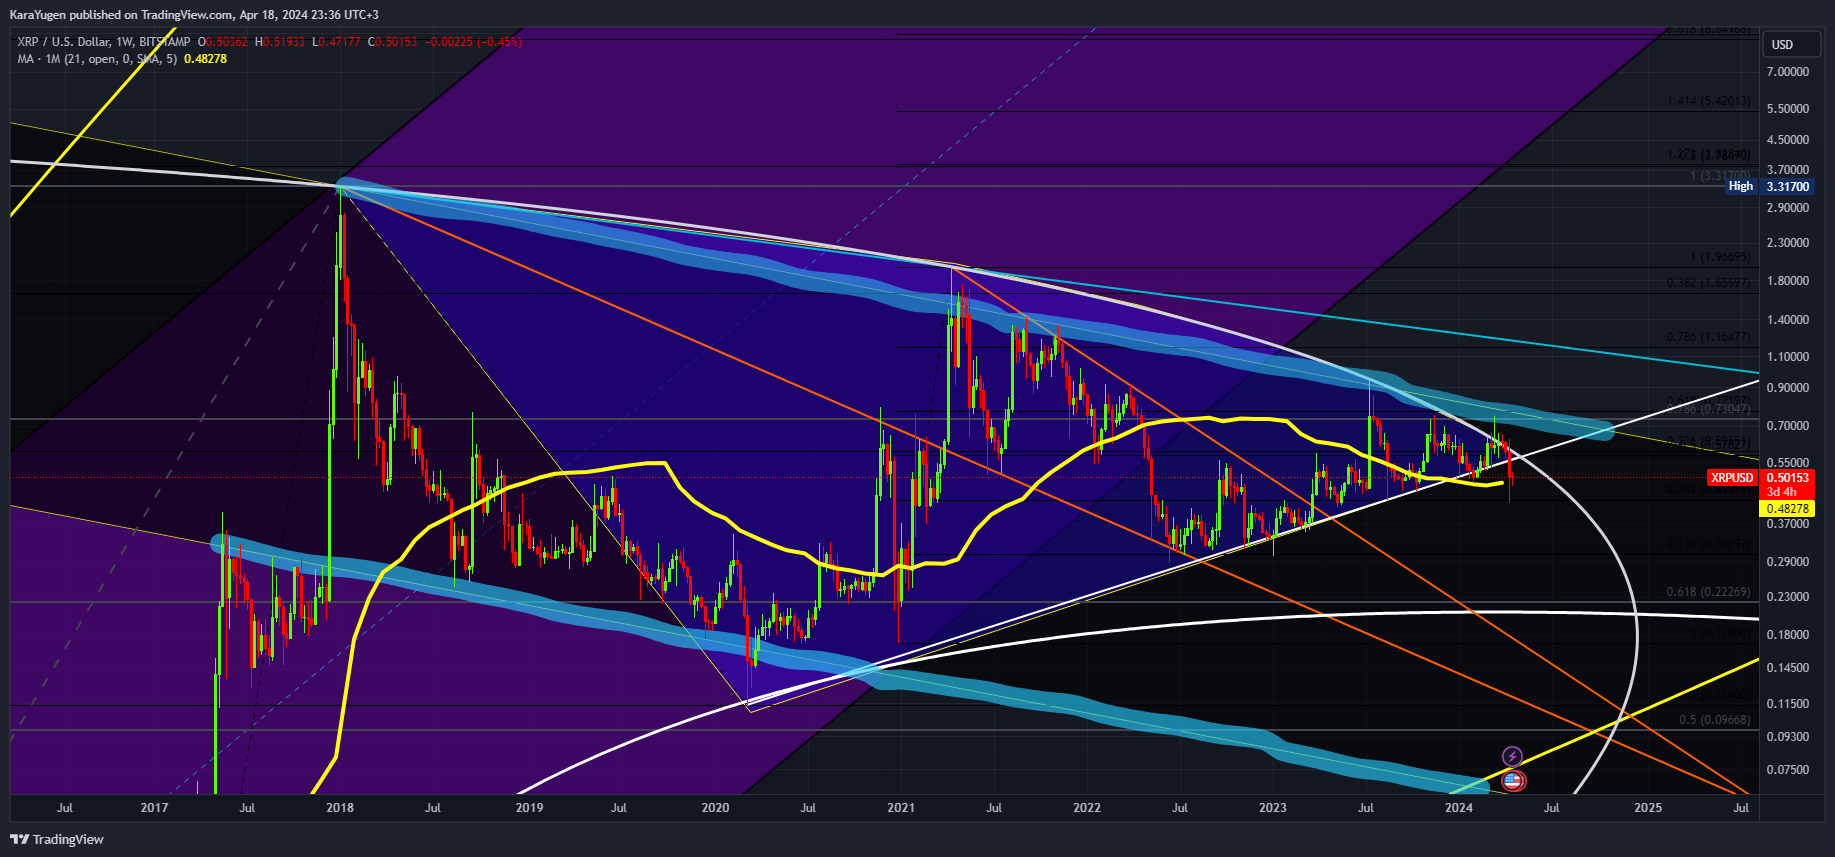The height and width of the screenshot is (857, 1835).
Task: Click the red XRPUSD price tag
Action: pyautogui.click(x=1732, y=478)
